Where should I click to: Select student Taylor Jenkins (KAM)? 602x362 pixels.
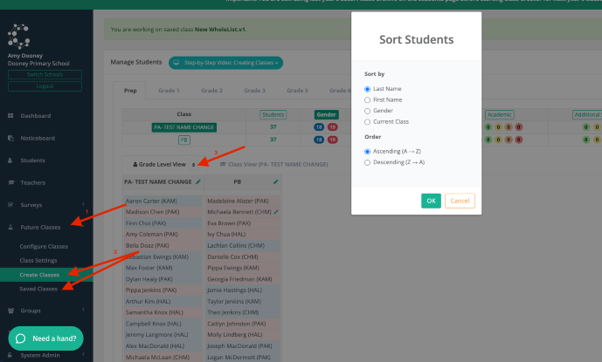pyautogui.click(x=243, y=301)
